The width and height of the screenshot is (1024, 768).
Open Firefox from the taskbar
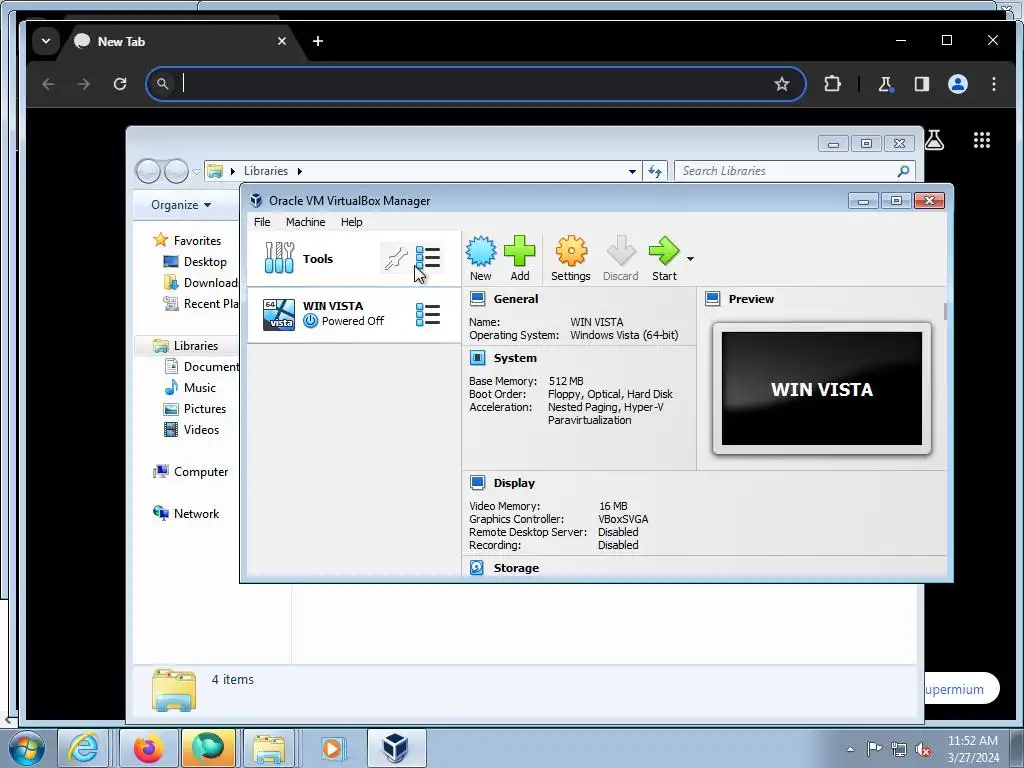tap(149, 748)
